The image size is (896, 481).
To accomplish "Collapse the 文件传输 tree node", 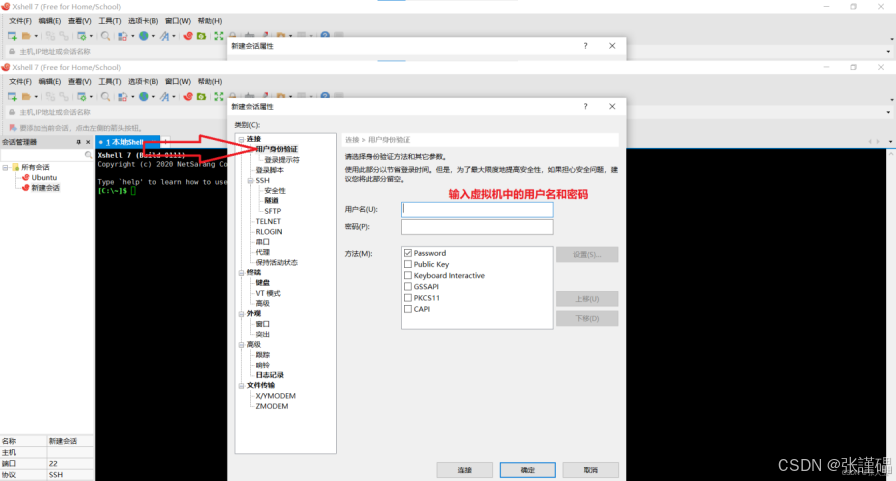I will click(242, 386).
